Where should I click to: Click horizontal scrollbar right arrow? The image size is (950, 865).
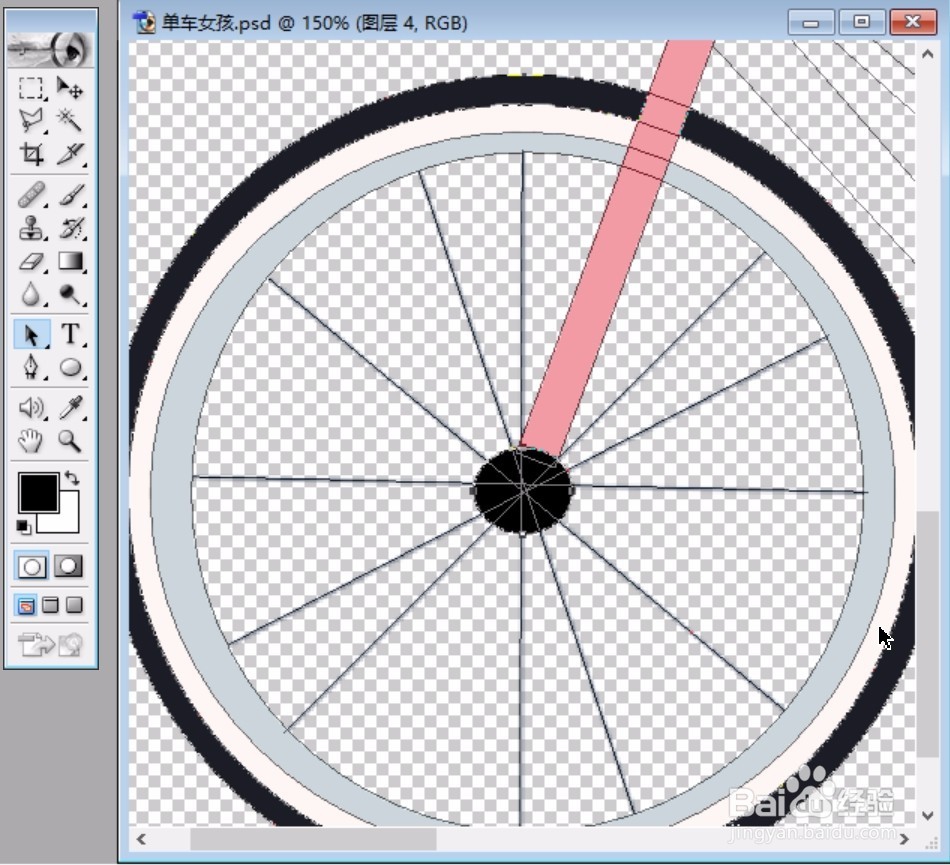904,839
